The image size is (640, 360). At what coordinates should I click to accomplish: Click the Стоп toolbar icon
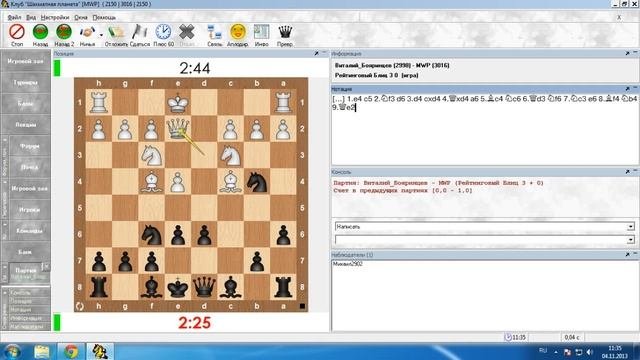(x=17, y=32)
